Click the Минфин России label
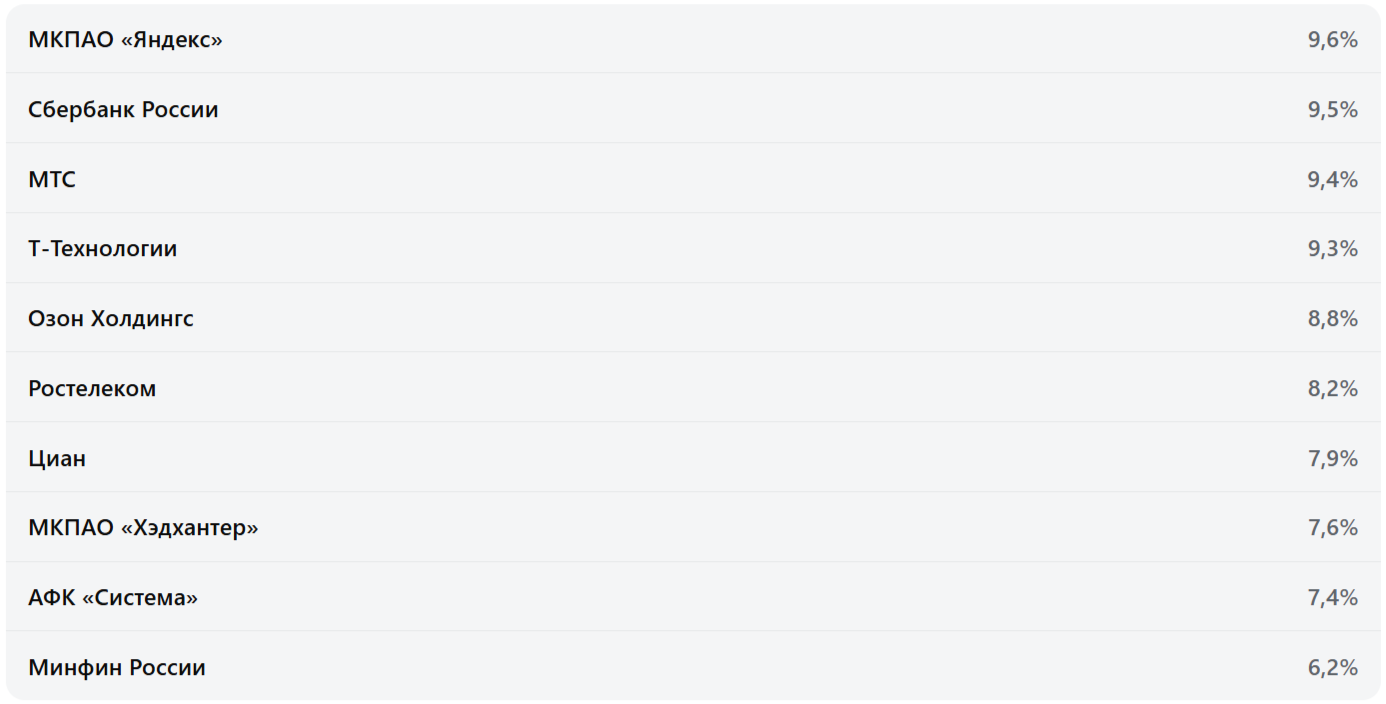Image resolution: width=1386 pixels, height=704 pixels. pyautogui.click(x=117, y=668)
